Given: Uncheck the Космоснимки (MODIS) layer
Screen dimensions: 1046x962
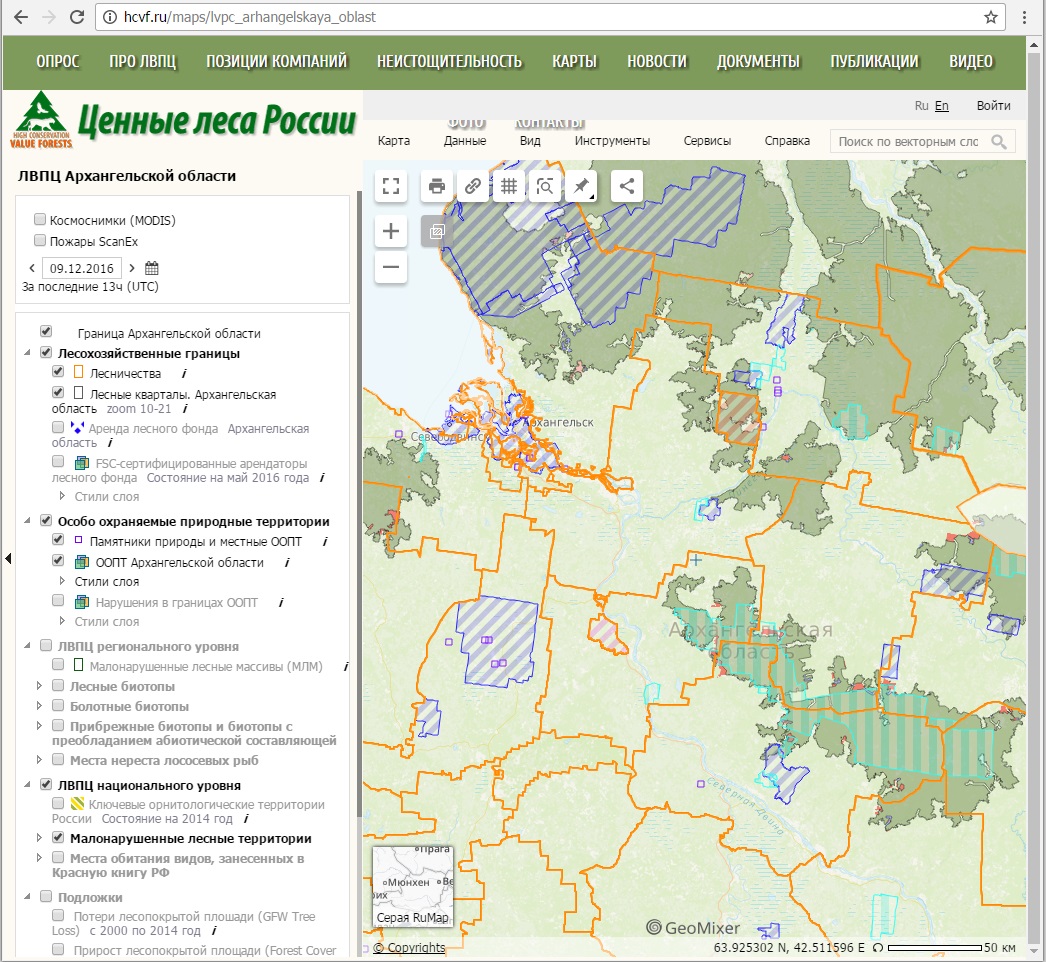Looking at the screenshot, I should coord(39,218).
